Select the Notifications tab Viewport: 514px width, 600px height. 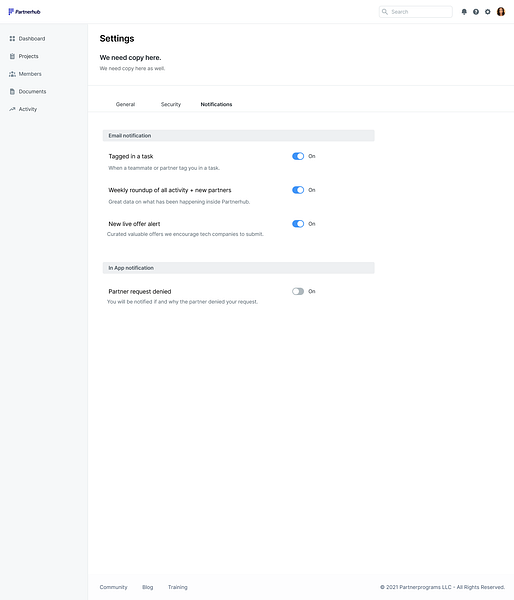coord(216,104)
